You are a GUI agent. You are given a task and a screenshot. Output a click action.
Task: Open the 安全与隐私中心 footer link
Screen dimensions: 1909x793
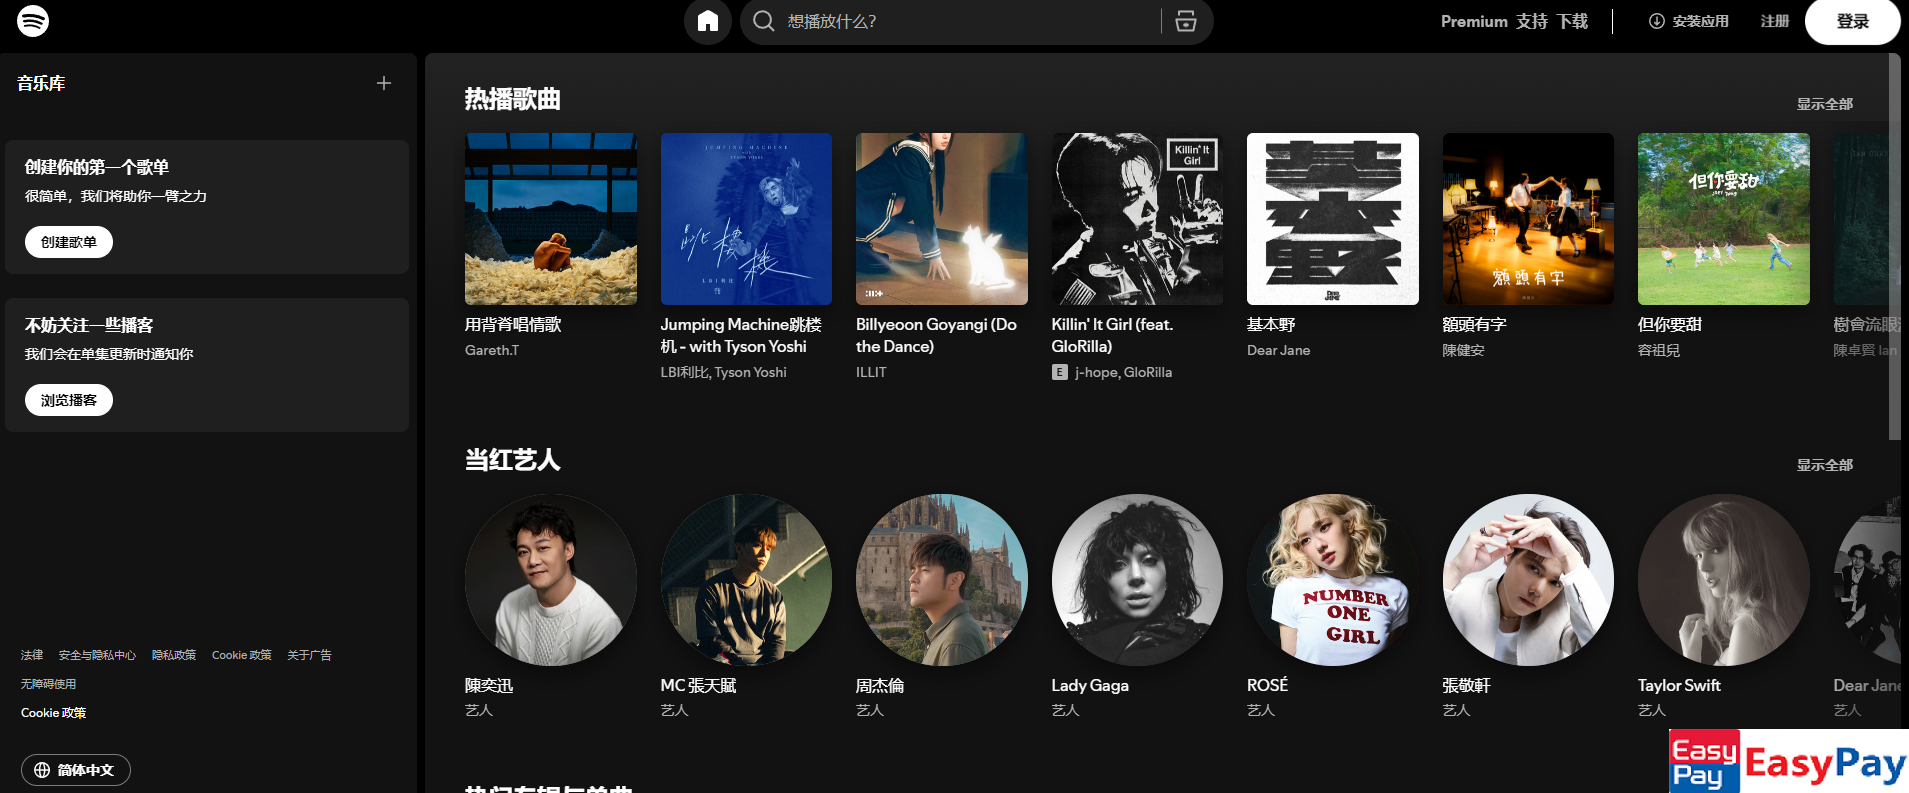(x=97, y=655)
